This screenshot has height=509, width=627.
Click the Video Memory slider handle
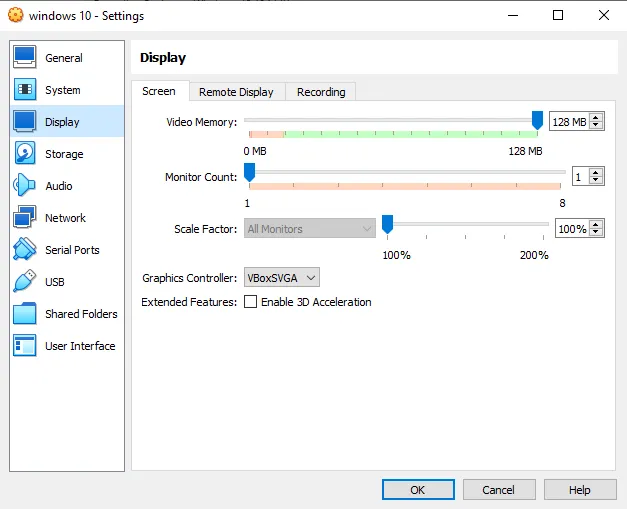pos(537,120)
